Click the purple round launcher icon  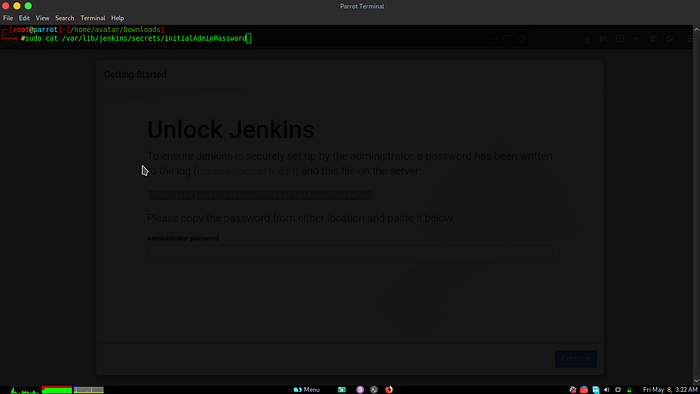pyautogui.click(x=360, y=390)
